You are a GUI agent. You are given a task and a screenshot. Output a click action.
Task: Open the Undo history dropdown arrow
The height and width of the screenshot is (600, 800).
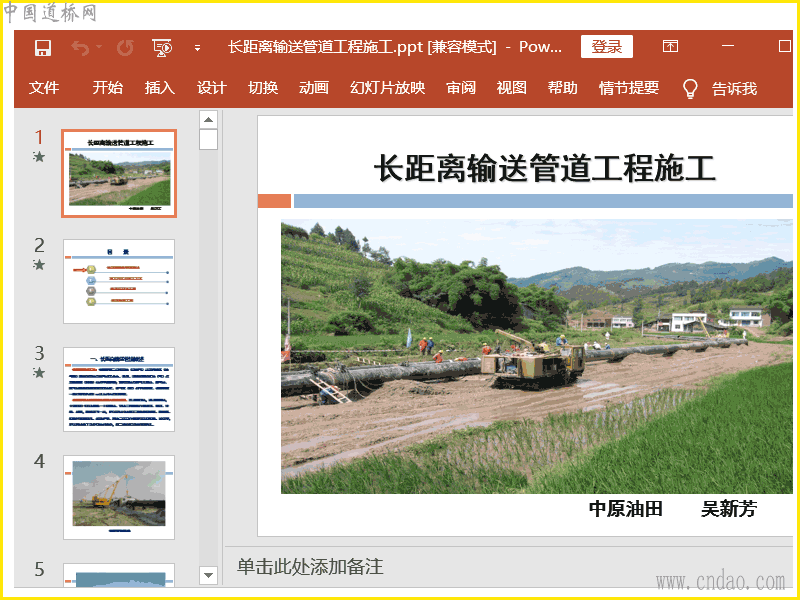pos(98,47)
